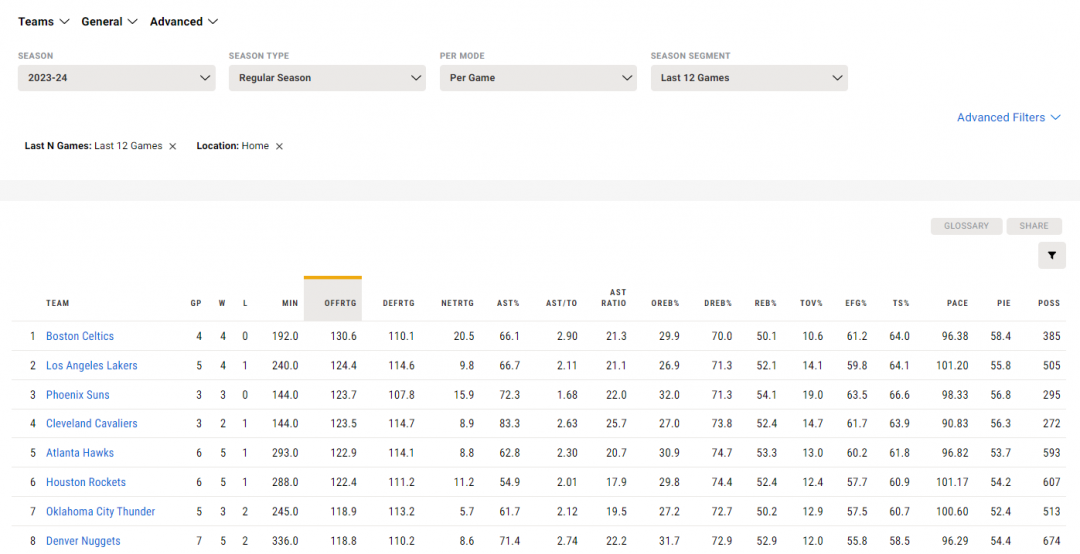
Task: Click the Rockets POSS value 607
Action: point(1052,482)
